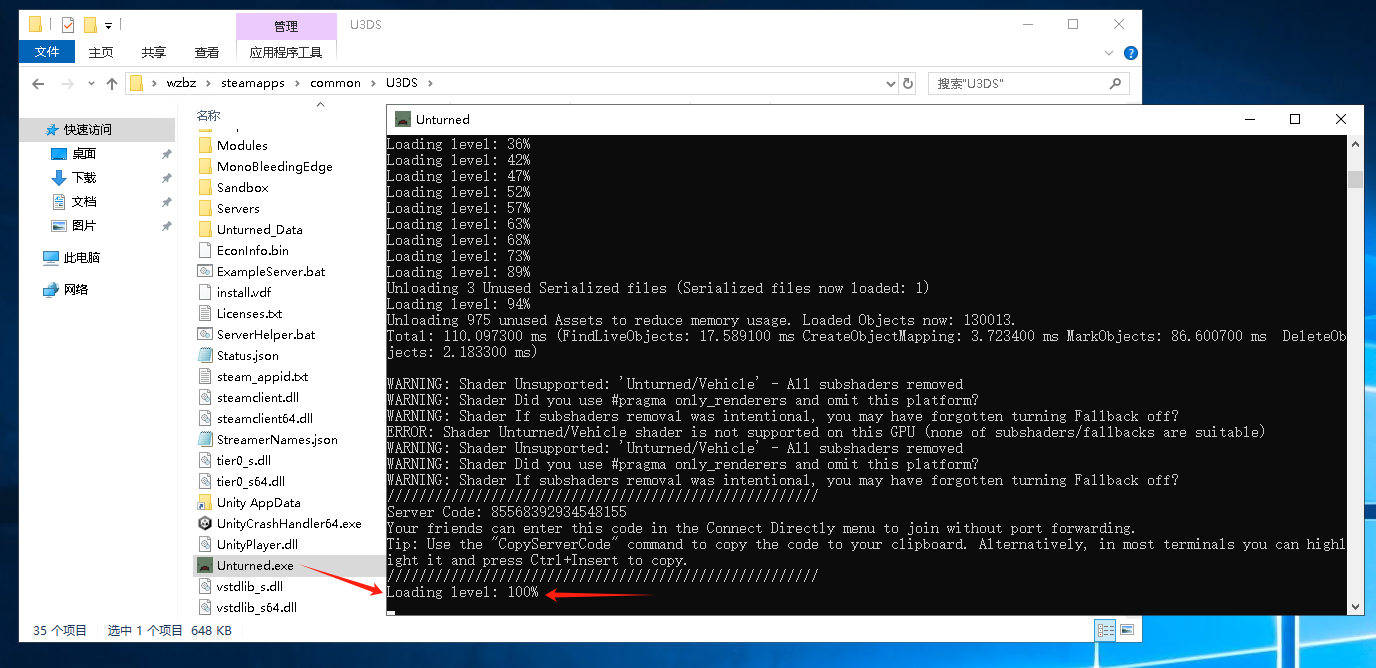Select the EconInfo.bin file icon
The image size is (1376, 668).
(x=205, y=250)
